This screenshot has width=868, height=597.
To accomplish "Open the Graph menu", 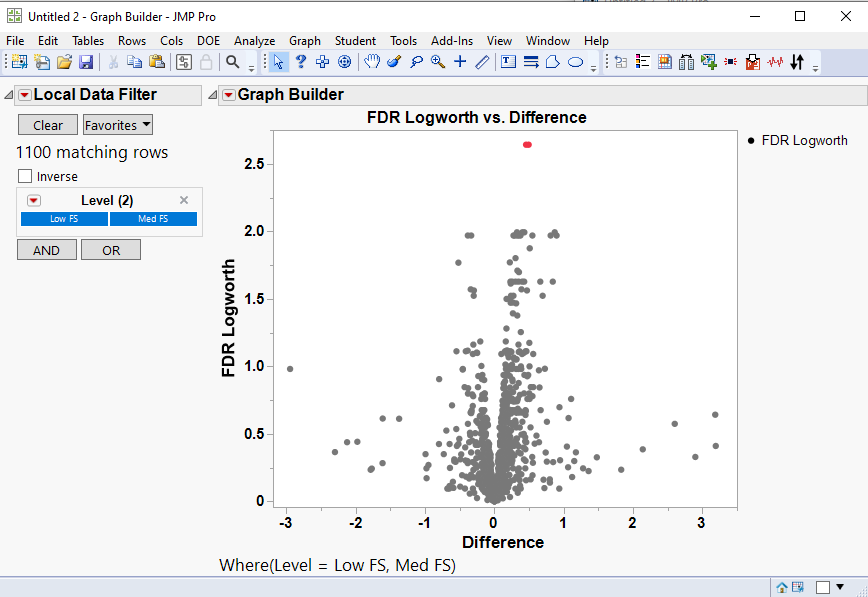I will [304, 41].
